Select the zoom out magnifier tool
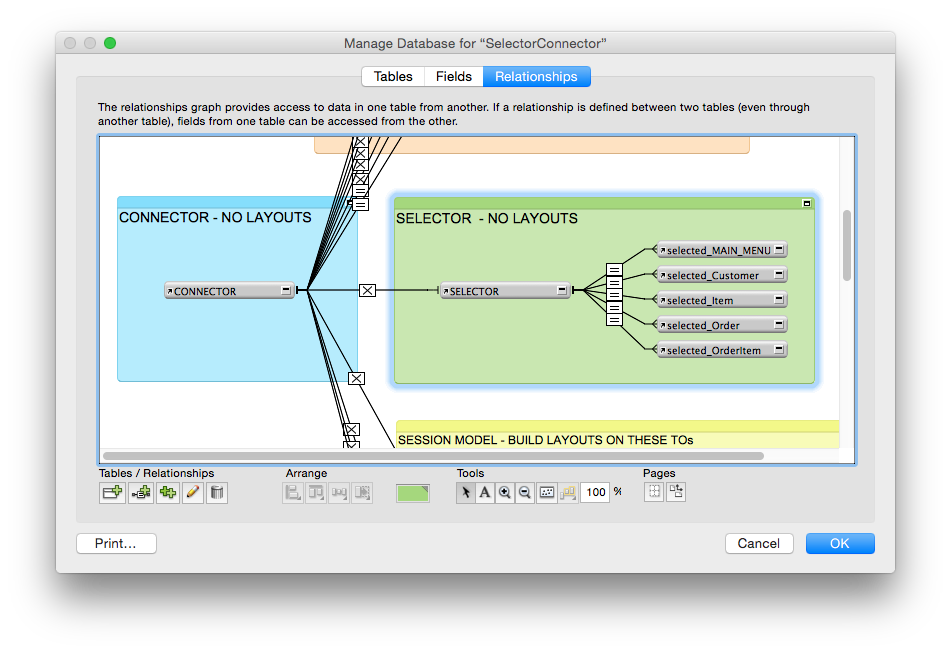The width and height of the screenshot is (951, 653). pyautogui.click(x=525, y=492)
